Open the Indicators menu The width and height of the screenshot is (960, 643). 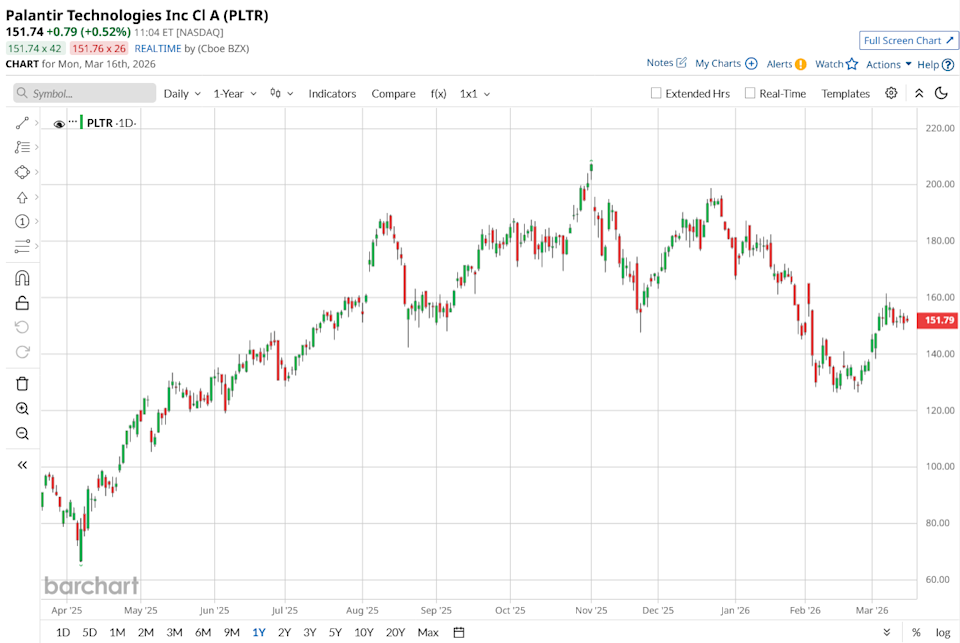point(332,93)
